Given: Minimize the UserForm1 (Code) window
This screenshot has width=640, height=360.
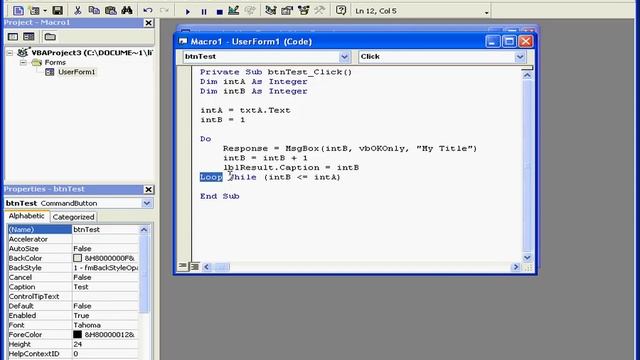Looking at the screenshot, I should click(x=493, y=41).
